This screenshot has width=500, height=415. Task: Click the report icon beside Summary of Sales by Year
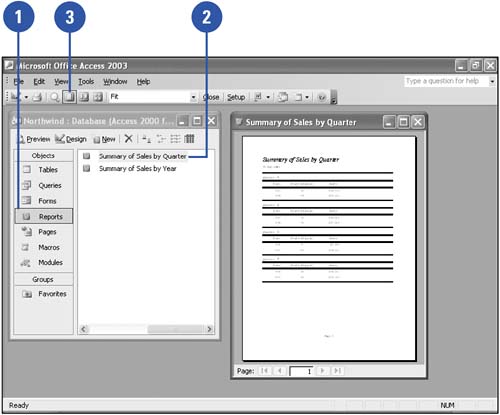[x=87, y=168]
